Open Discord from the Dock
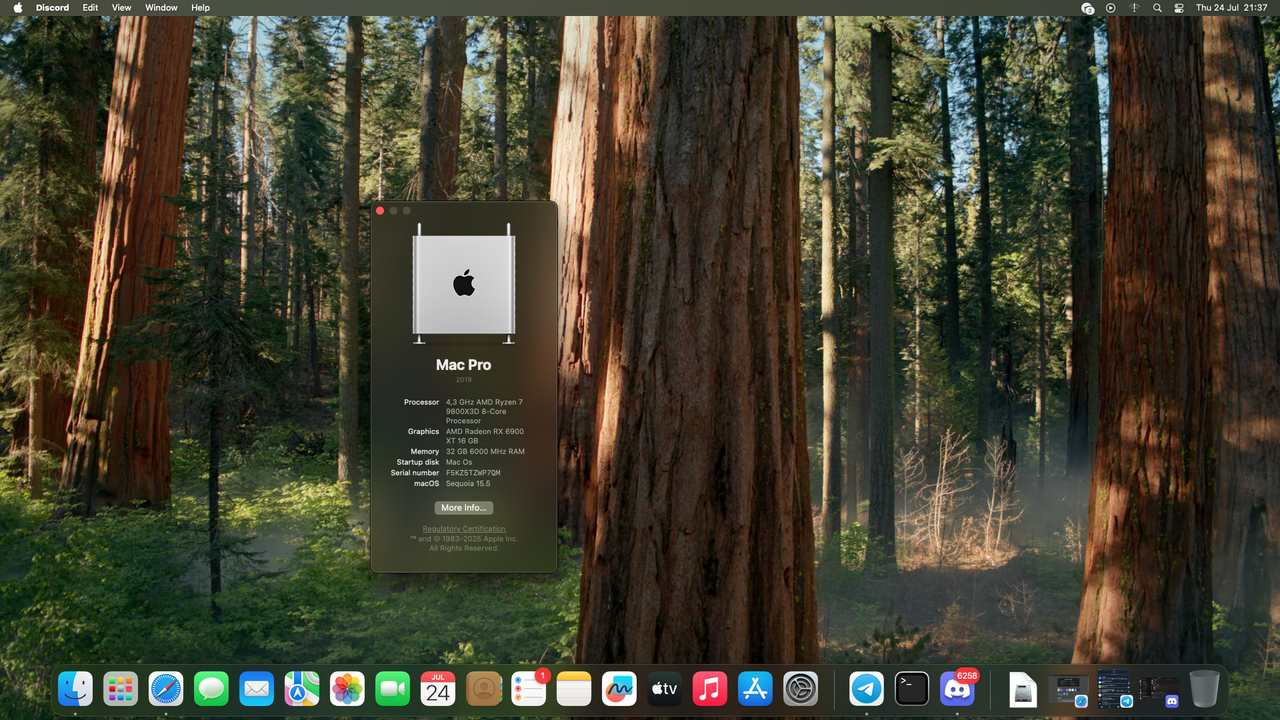1280x720 pixels. point(957,689)
